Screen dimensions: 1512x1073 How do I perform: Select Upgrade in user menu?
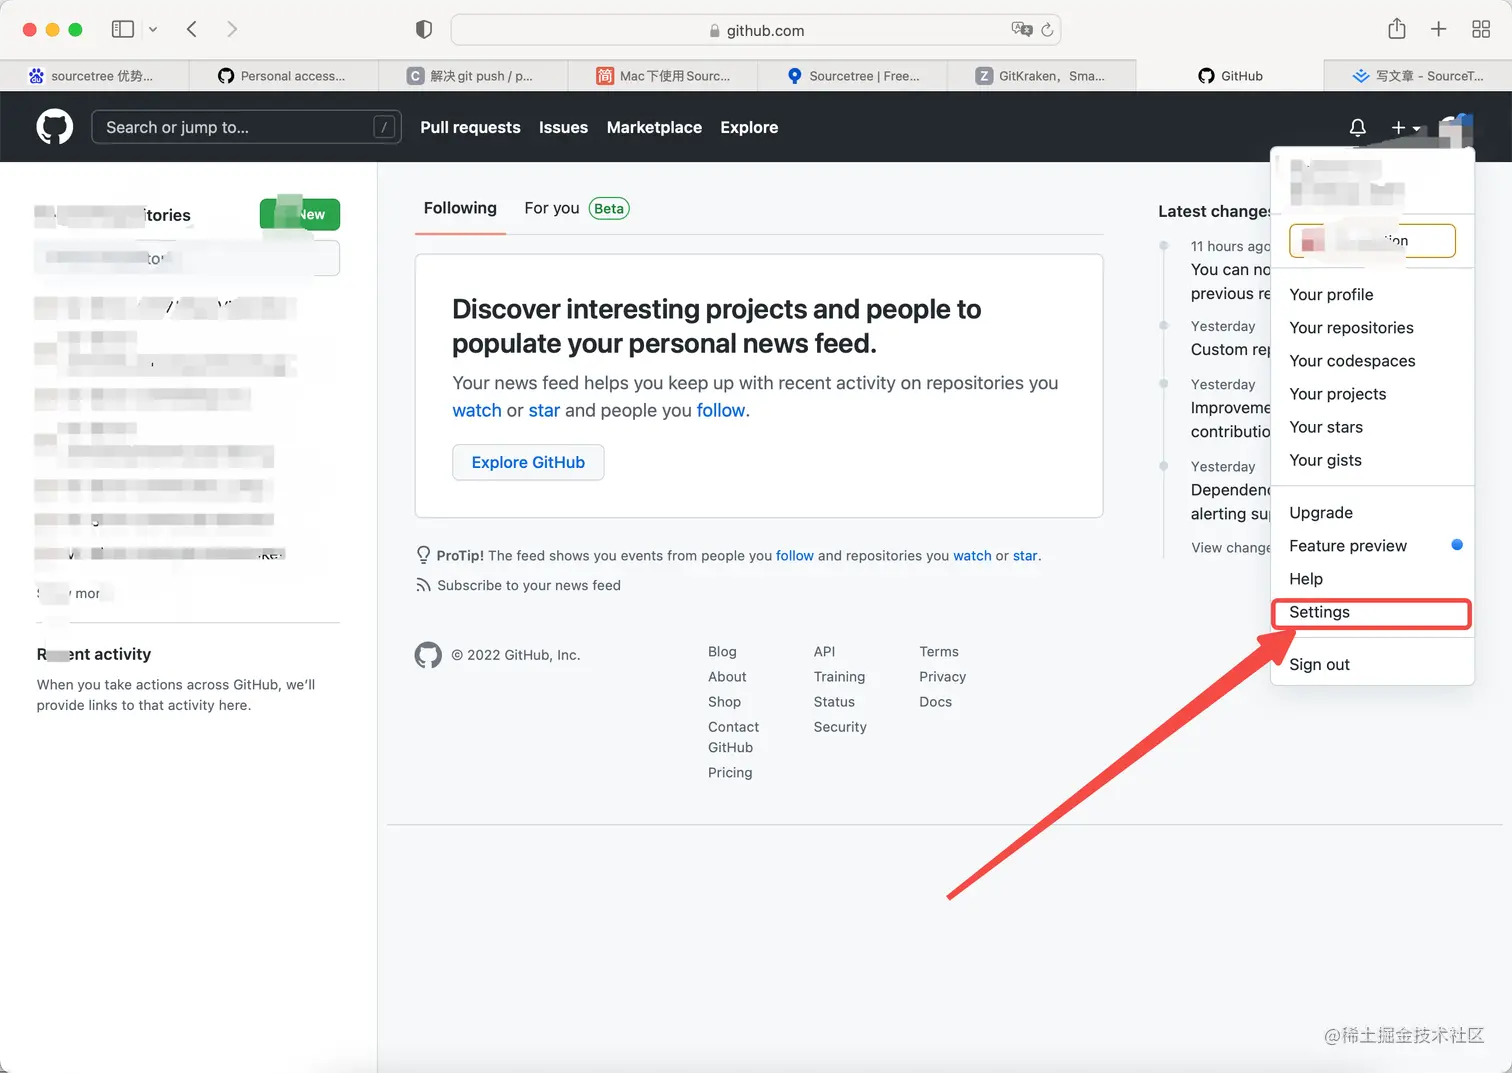click(1372, 512)
